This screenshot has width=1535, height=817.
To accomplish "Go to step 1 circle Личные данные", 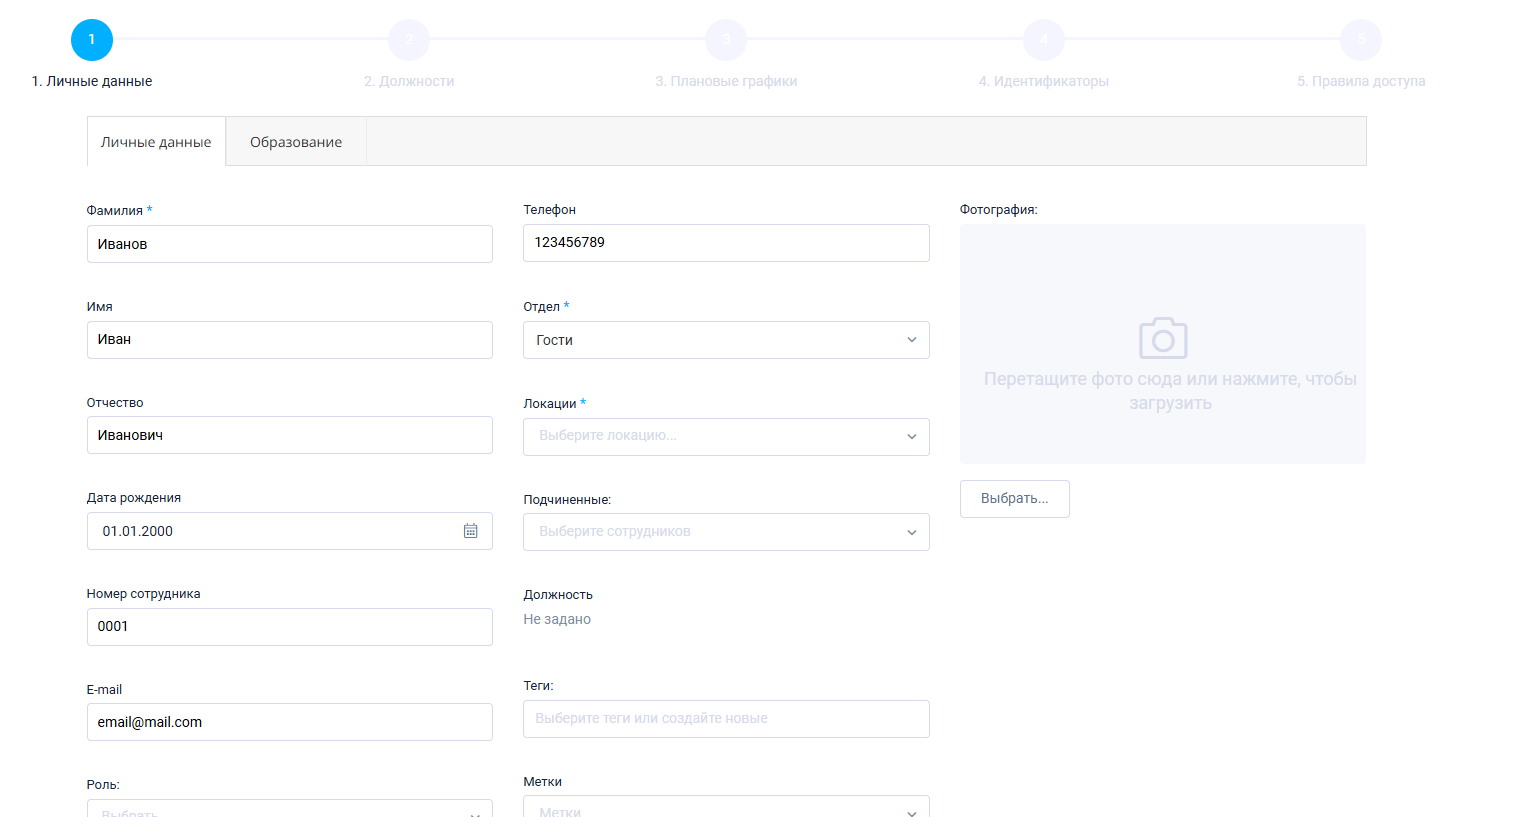I will point(92,40).
